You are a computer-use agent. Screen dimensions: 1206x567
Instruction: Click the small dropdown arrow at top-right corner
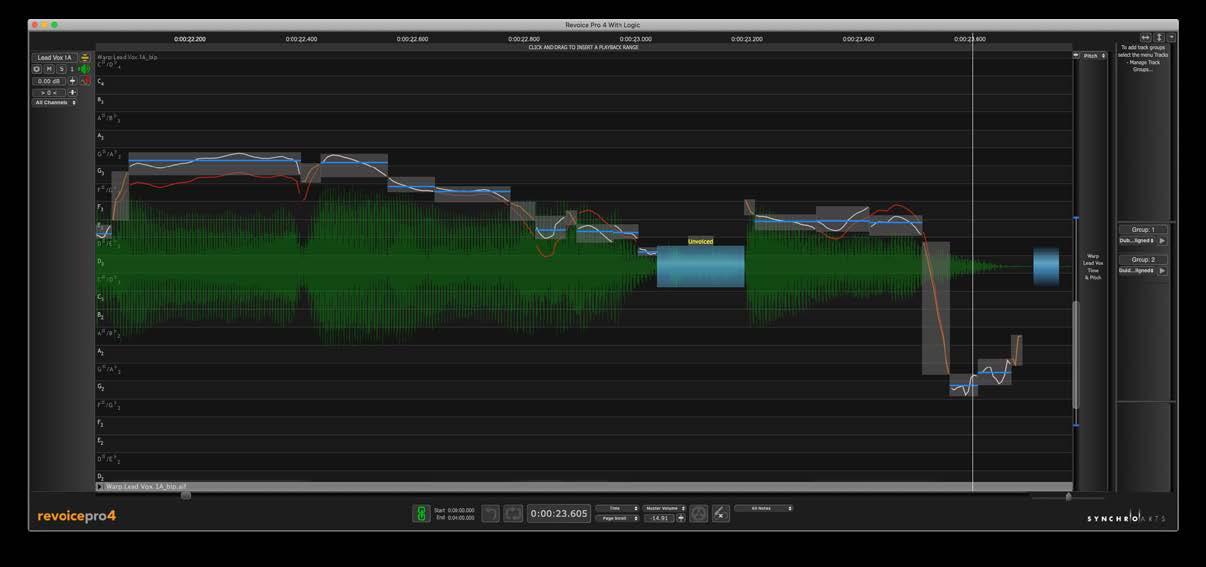point(1172,37)
